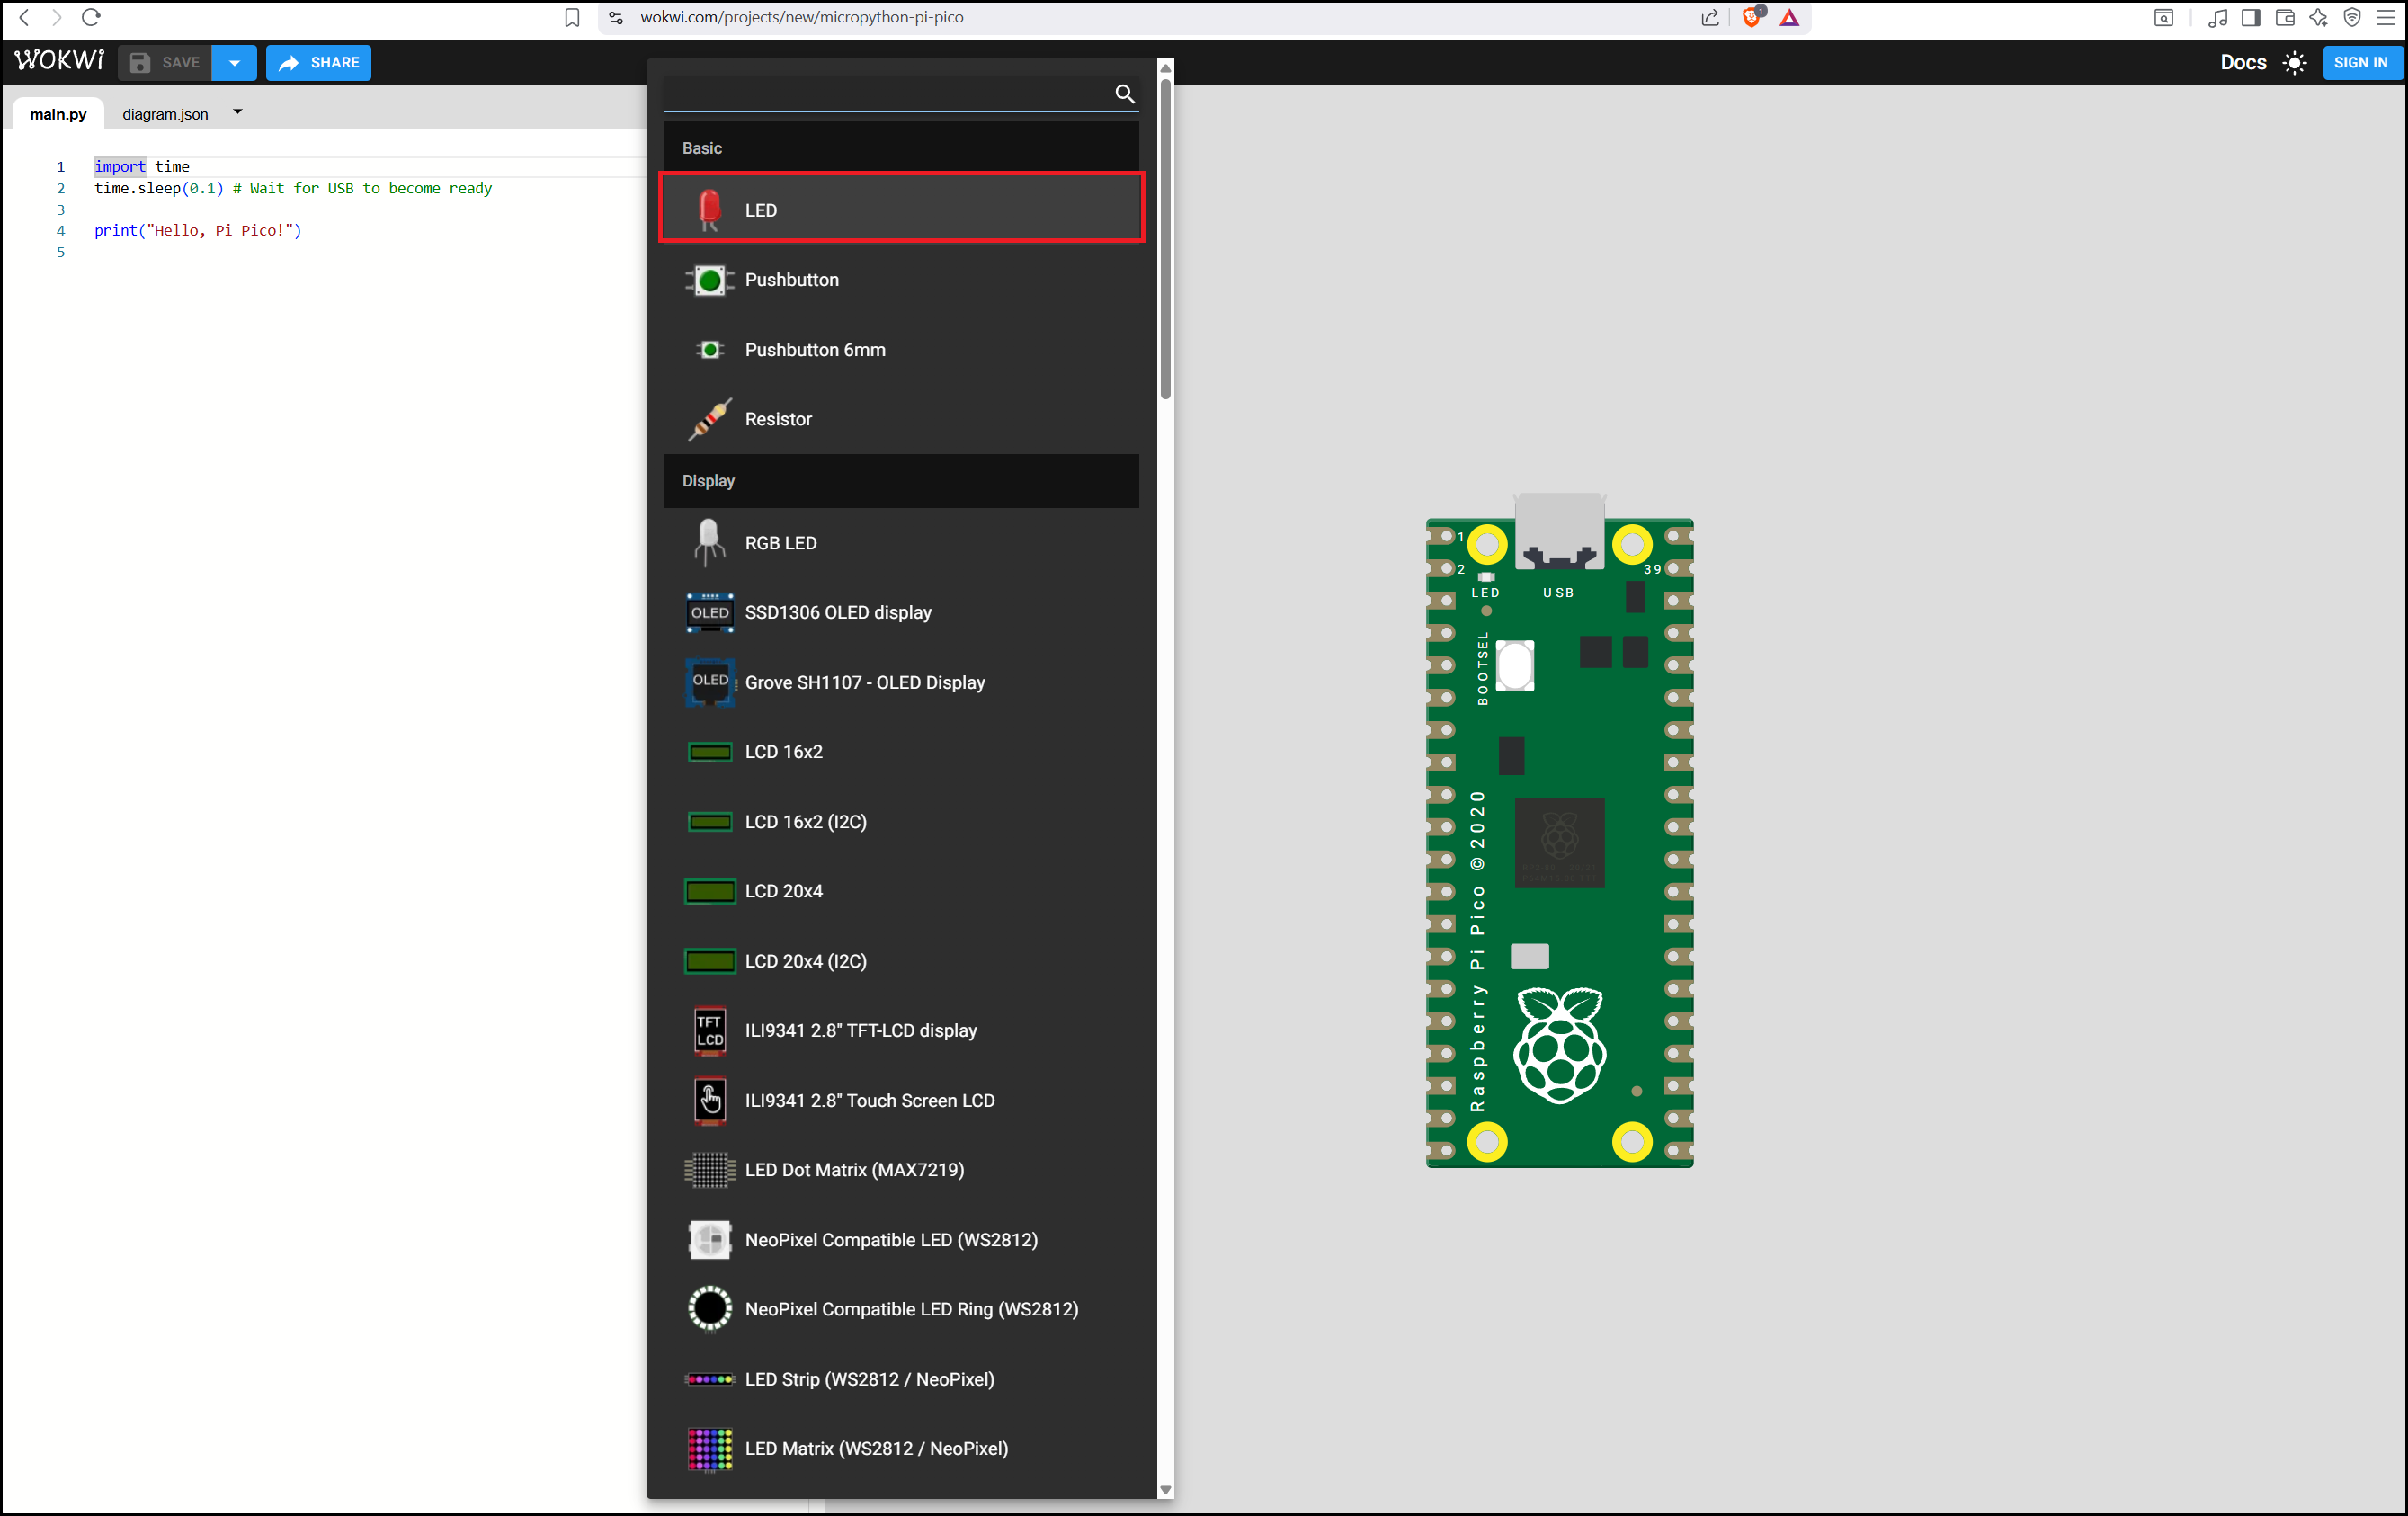
Task: Click the time.sleep code line
Action: point(293,188)
